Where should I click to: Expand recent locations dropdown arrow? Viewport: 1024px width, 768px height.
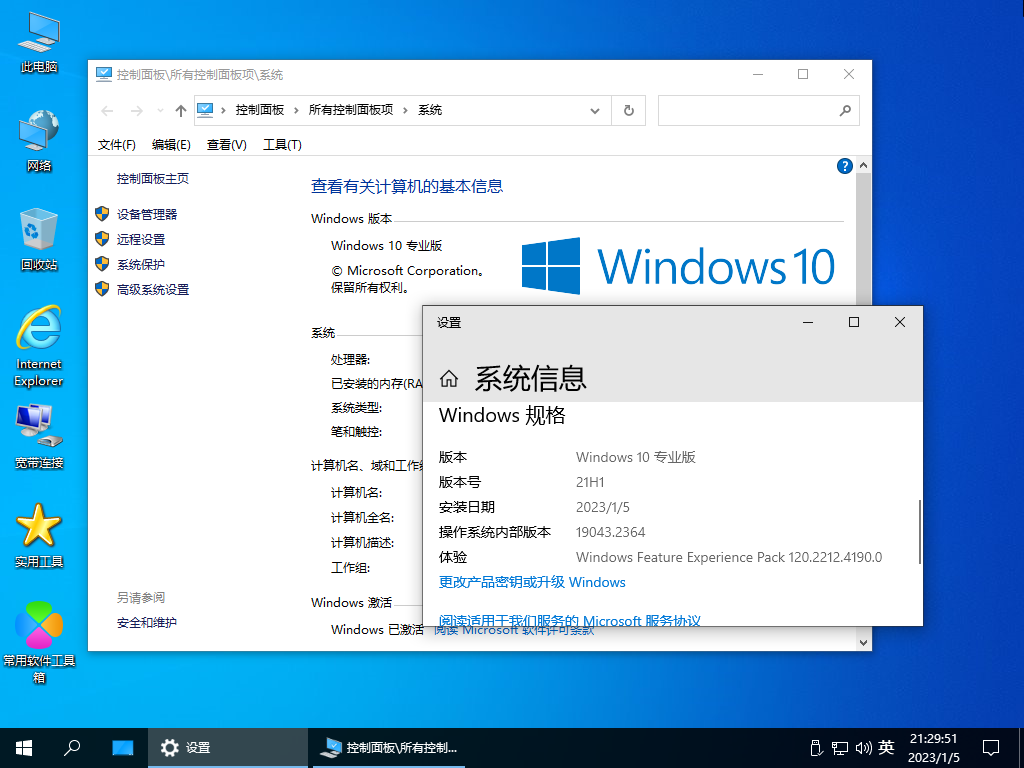pyautogui.click(x=160, y=111)
